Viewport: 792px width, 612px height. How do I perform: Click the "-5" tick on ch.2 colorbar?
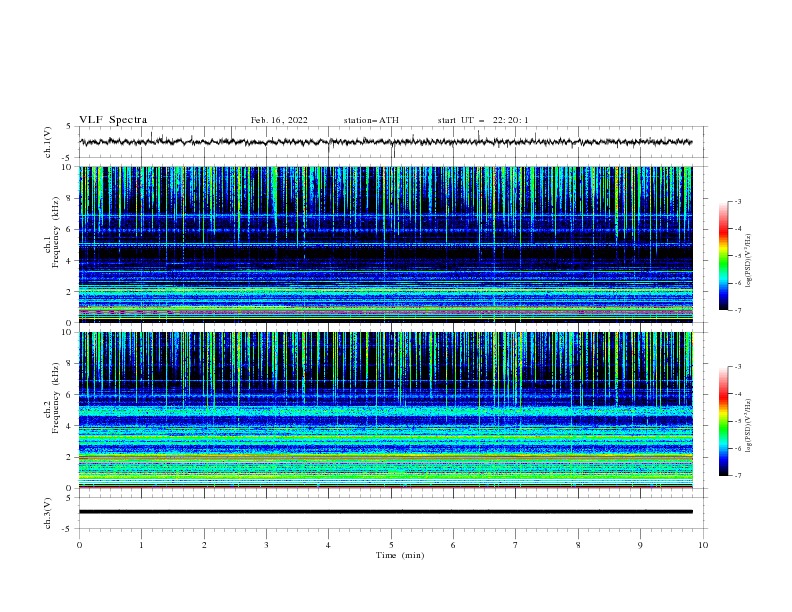click(x=737, y=421)
